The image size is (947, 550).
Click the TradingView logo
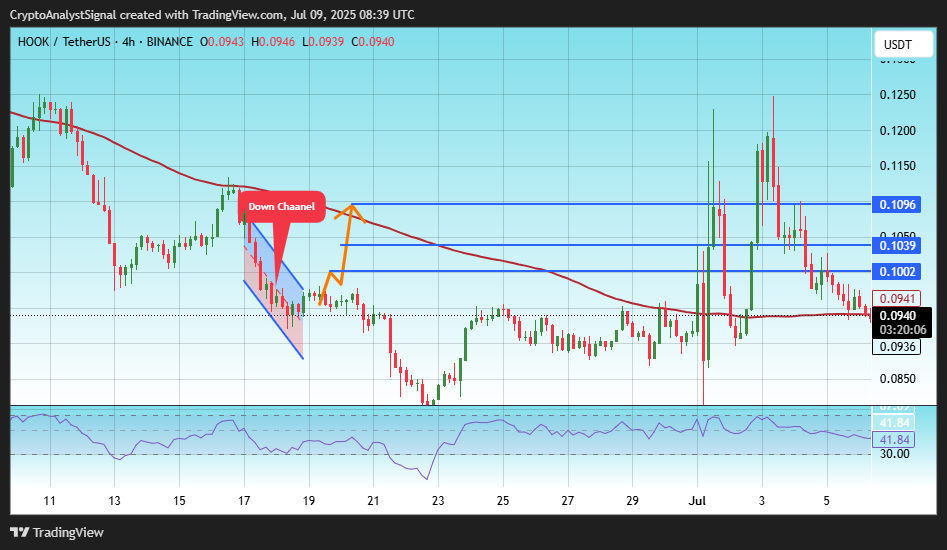pyautogui.click(x=57, y=532)
